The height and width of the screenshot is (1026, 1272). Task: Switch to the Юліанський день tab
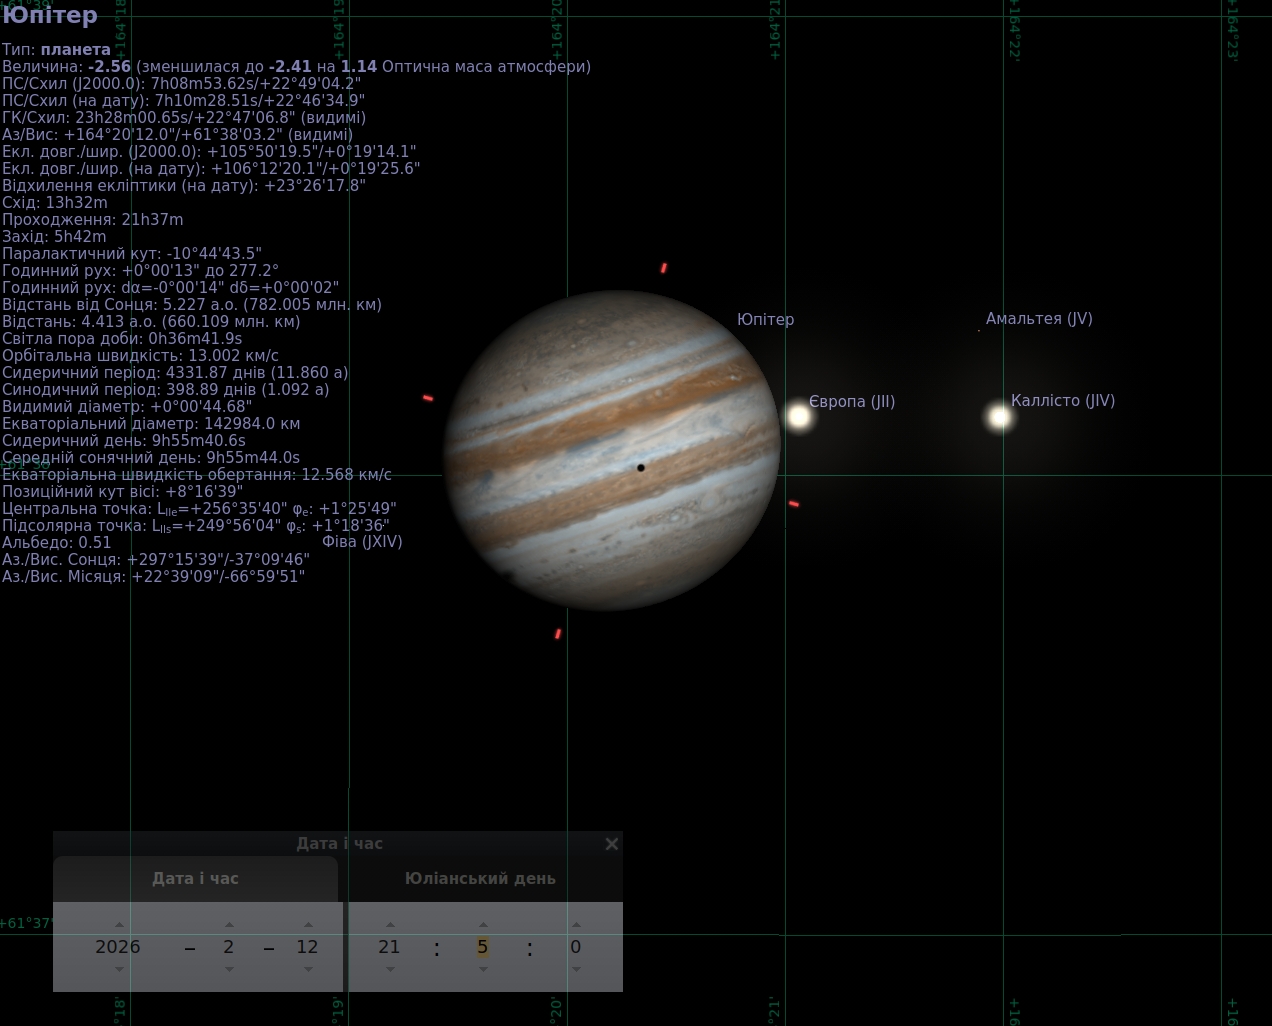point(480,879)
